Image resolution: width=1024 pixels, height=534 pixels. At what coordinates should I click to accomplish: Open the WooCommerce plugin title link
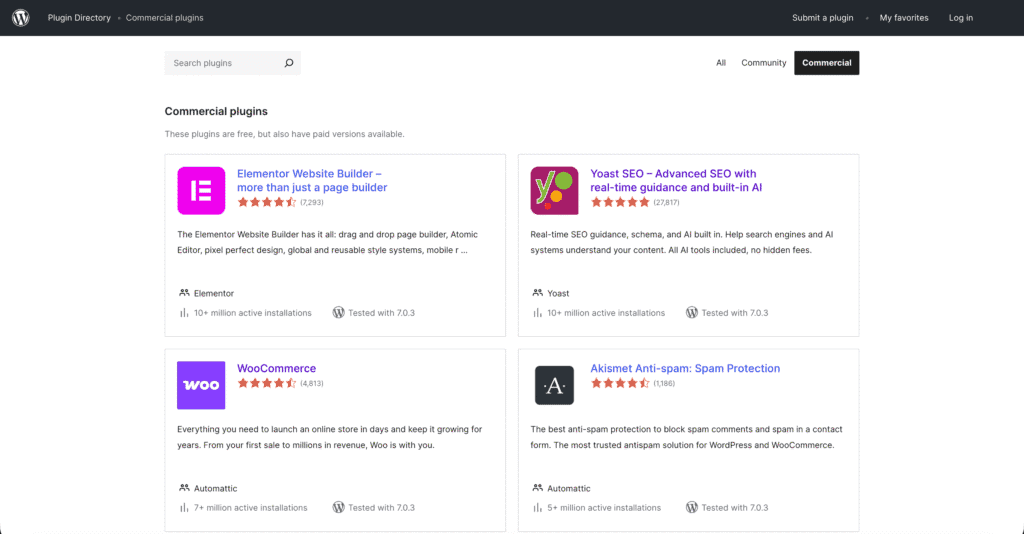(x=276, y=368)
